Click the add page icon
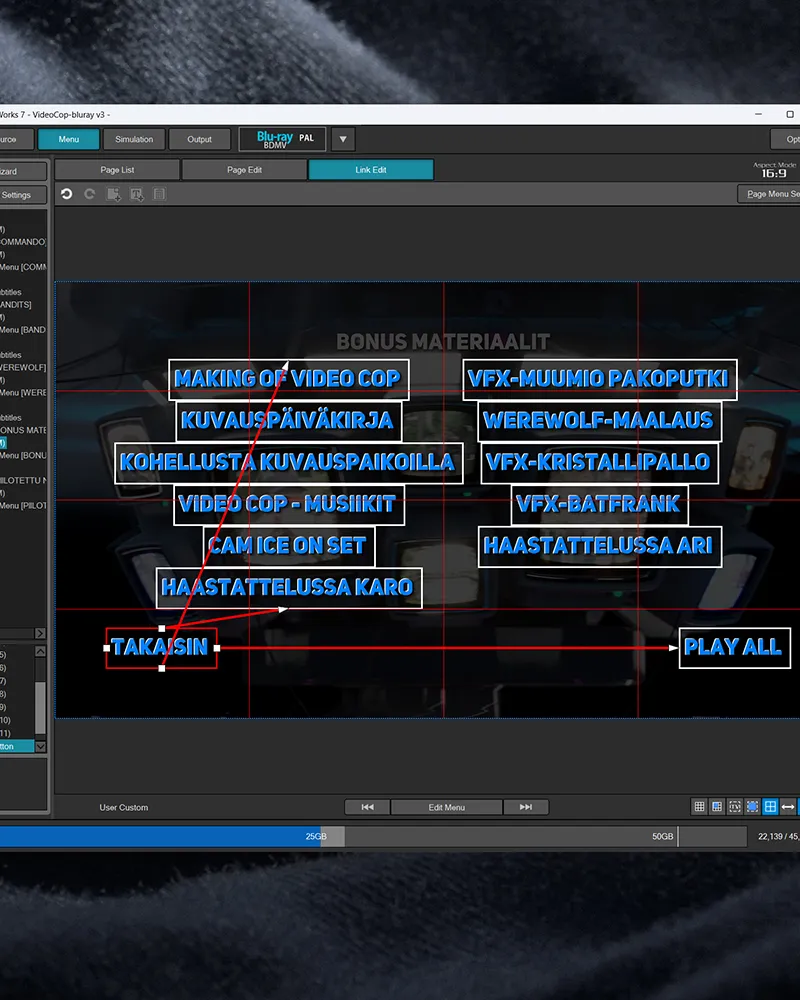 (x=114, y=194)
